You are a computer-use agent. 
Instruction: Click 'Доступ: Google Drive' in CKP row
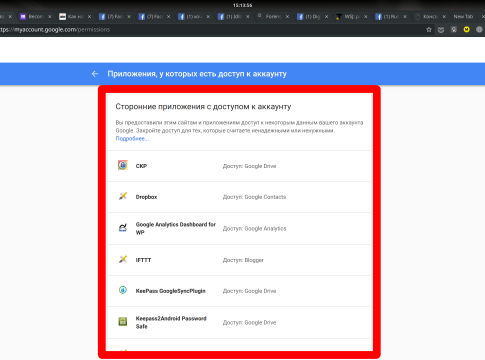[x=249, y=166]
